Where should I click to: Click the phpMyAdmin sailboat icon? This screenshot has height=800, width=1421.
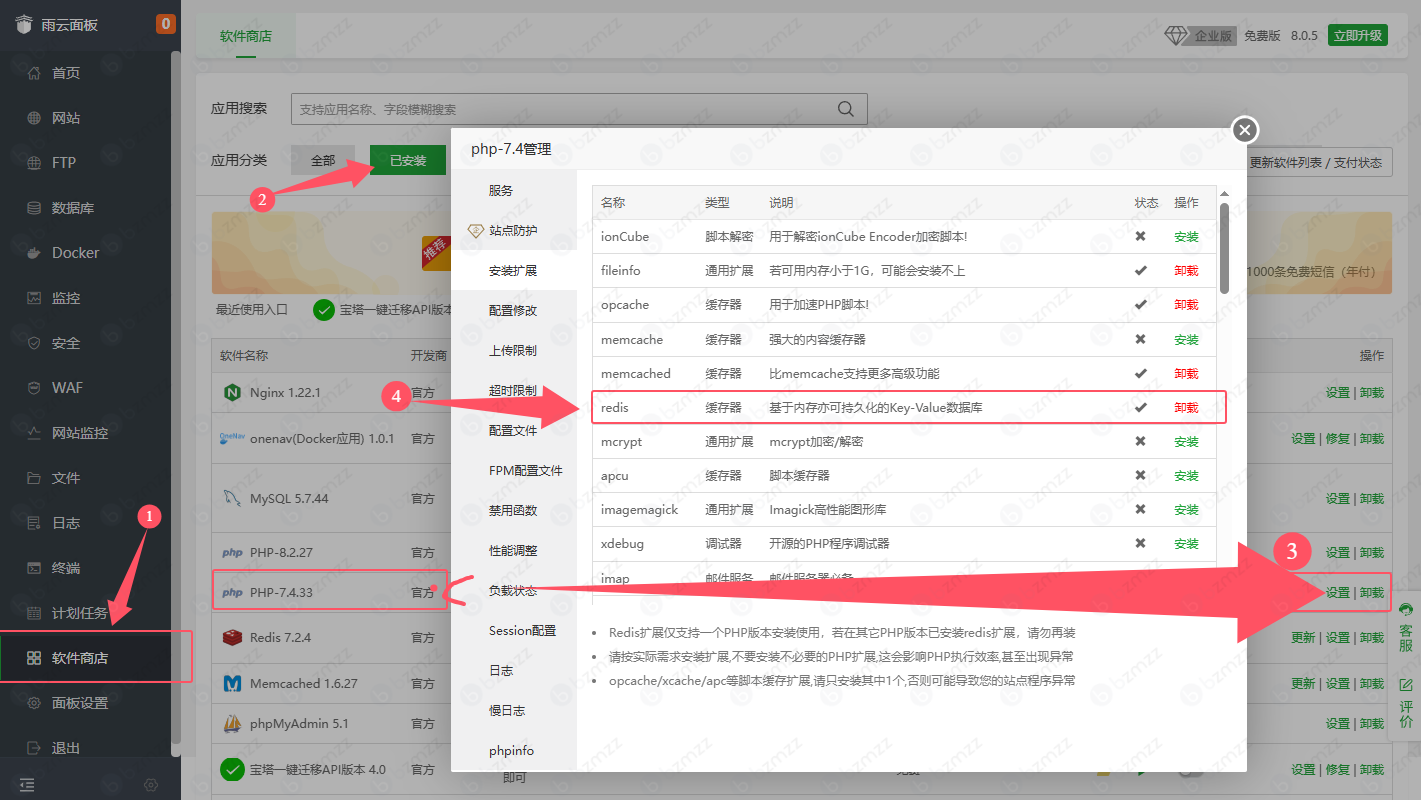[x=232, y=723]
